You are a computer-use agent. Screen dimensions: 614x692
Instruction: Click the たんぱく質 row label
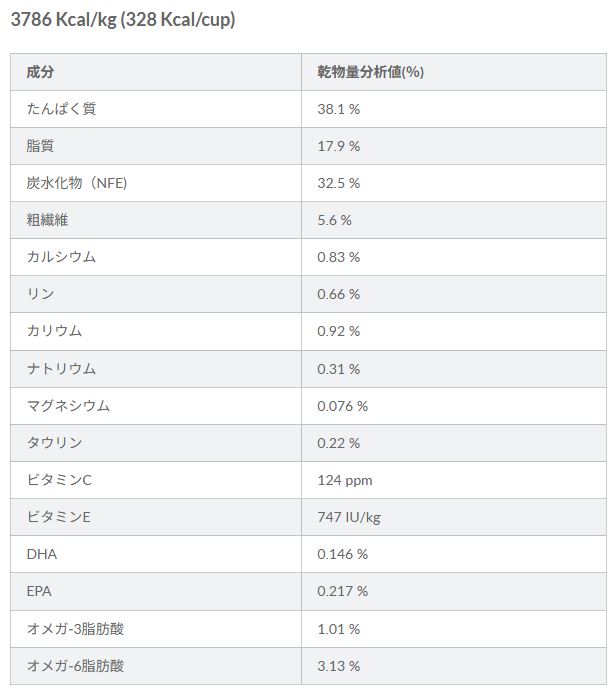[x=61, y=109]
